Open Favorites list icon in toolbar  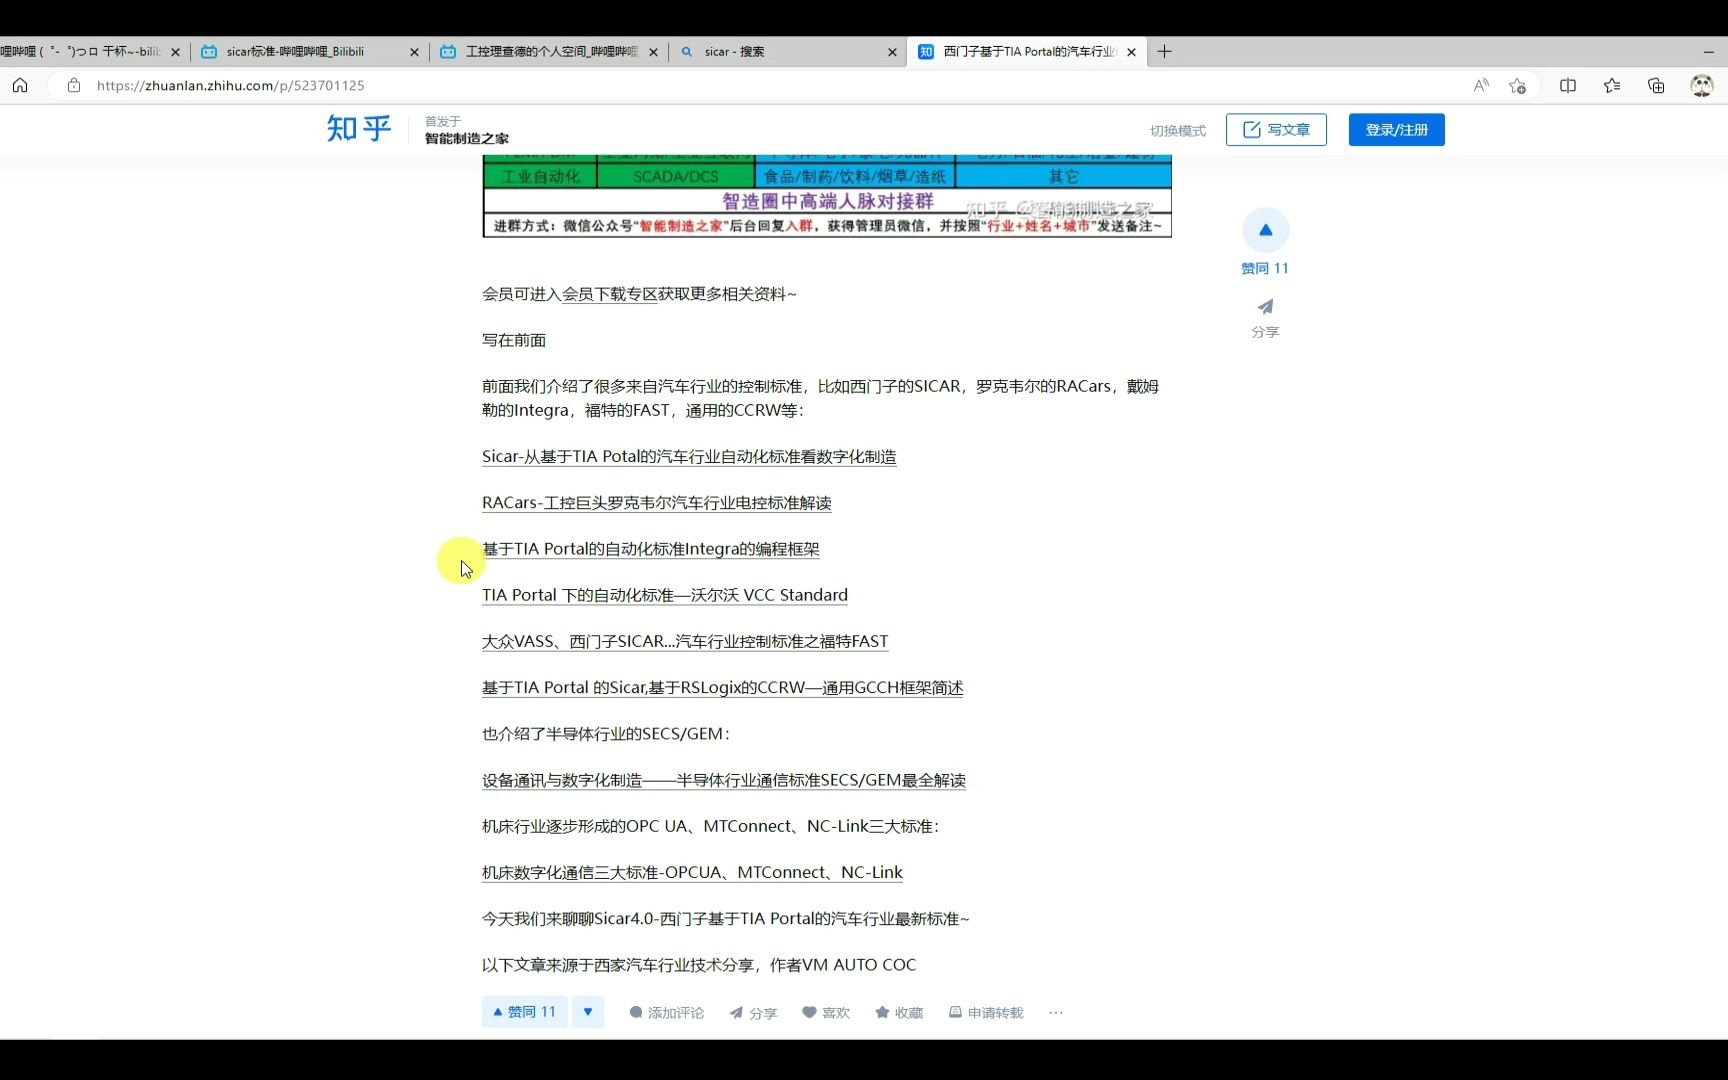click(x=1612, y=85)
